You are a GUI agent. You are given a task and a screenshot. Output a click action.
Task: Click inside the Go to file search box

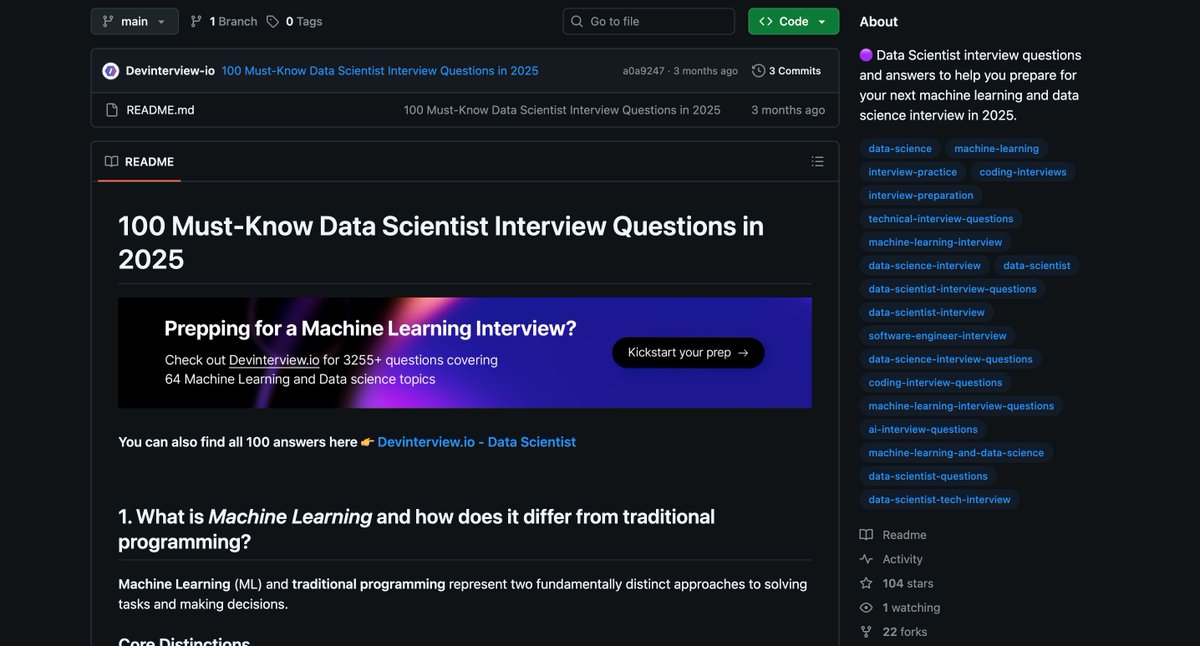[648, 20]
